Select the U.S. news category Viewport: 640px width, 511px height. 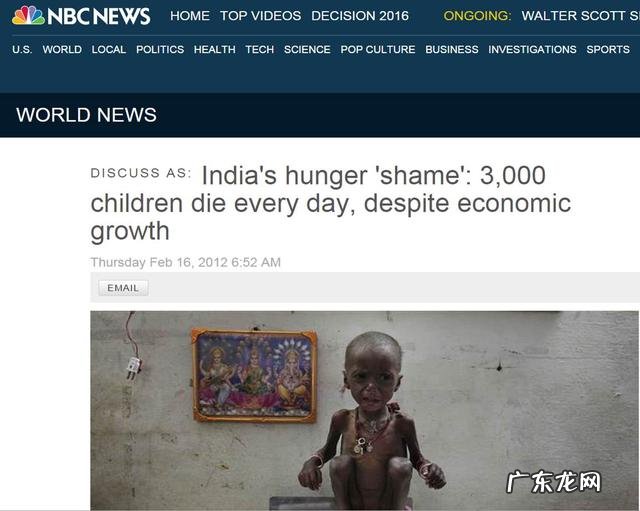tap(22, 49)
